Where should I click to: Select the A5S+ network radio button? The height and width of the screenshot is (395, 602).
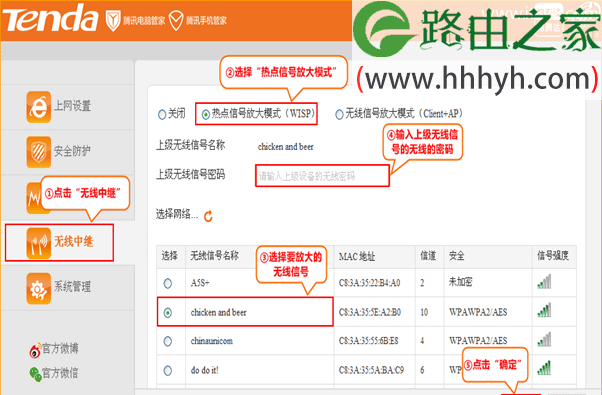pos(168,283)
